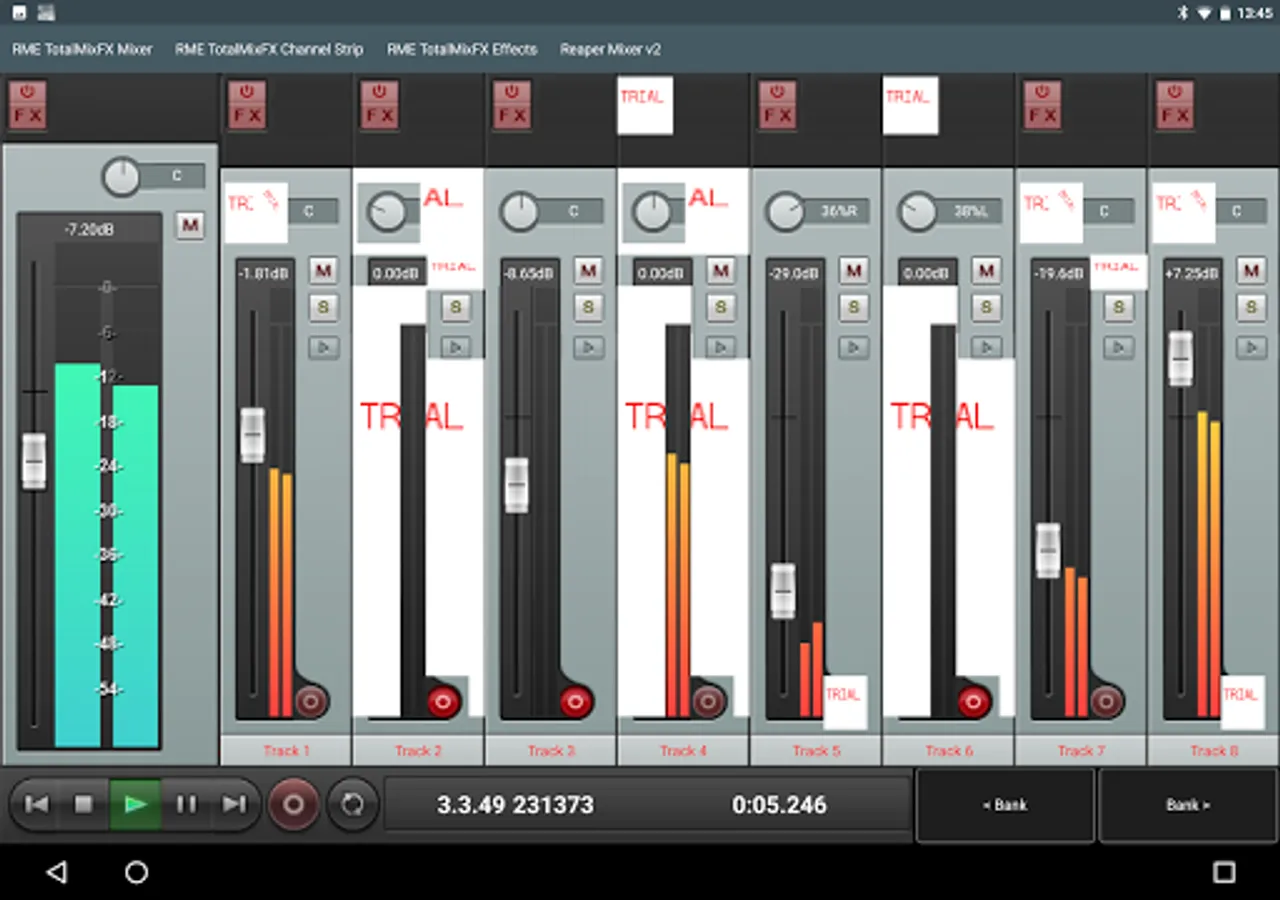Viewport: 1280px width, 900px height.
Task: Mute the master channel
Action: tap(190, 226)
